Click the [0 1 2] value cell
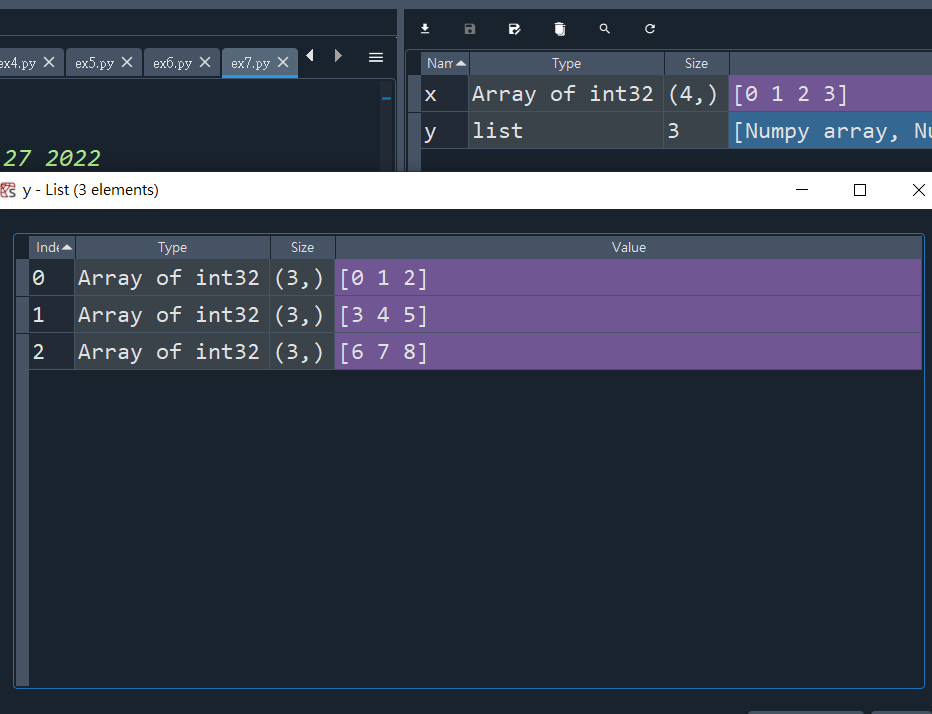This screenshot has height=714, width=932. point(628,278)
